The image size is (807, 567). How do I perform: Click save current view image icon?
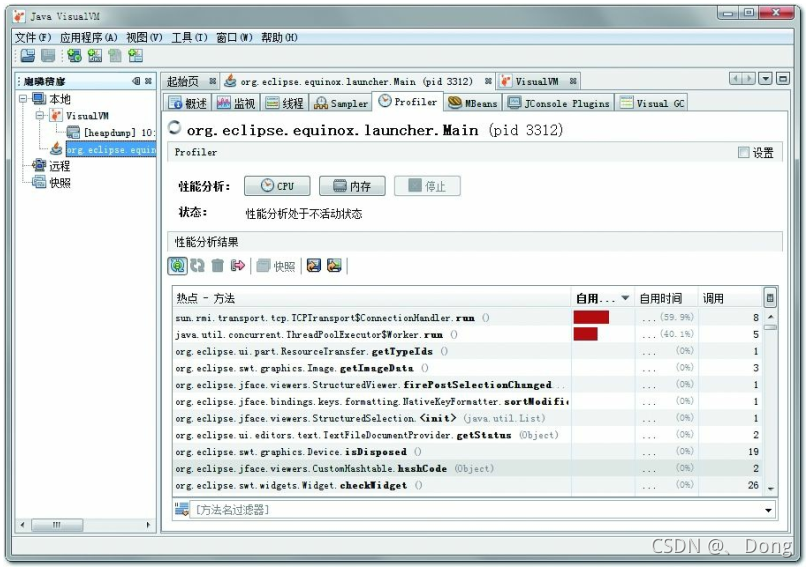pos(313,265)
